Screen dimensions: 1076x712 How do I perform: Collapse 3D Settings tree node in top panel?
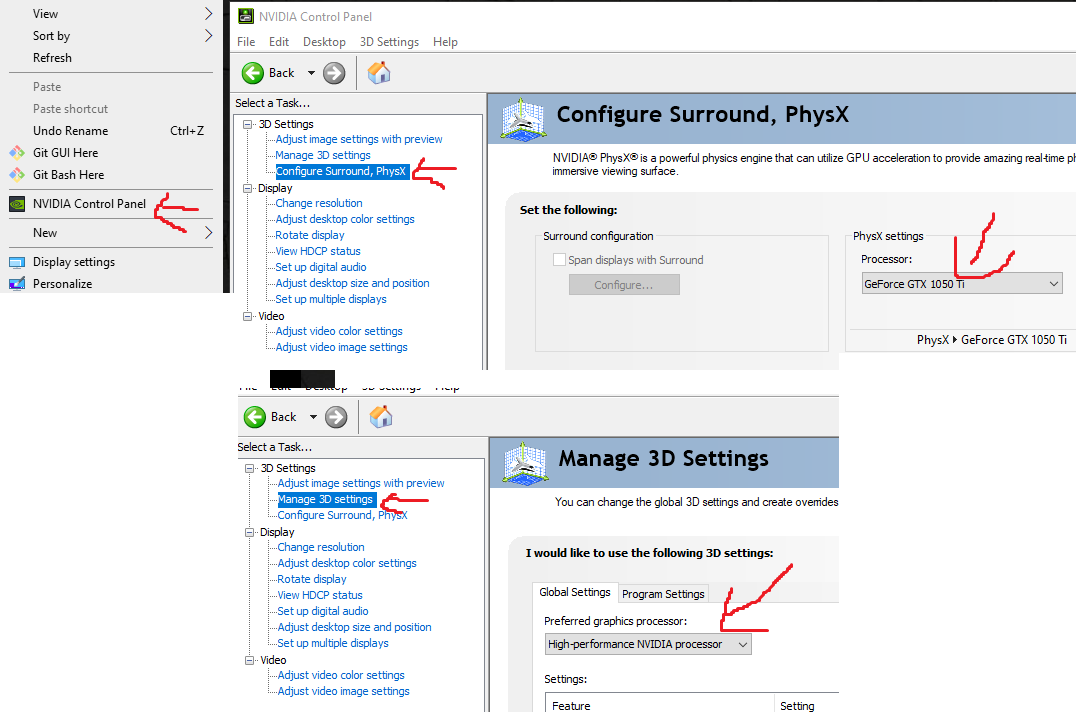(248, 124)
